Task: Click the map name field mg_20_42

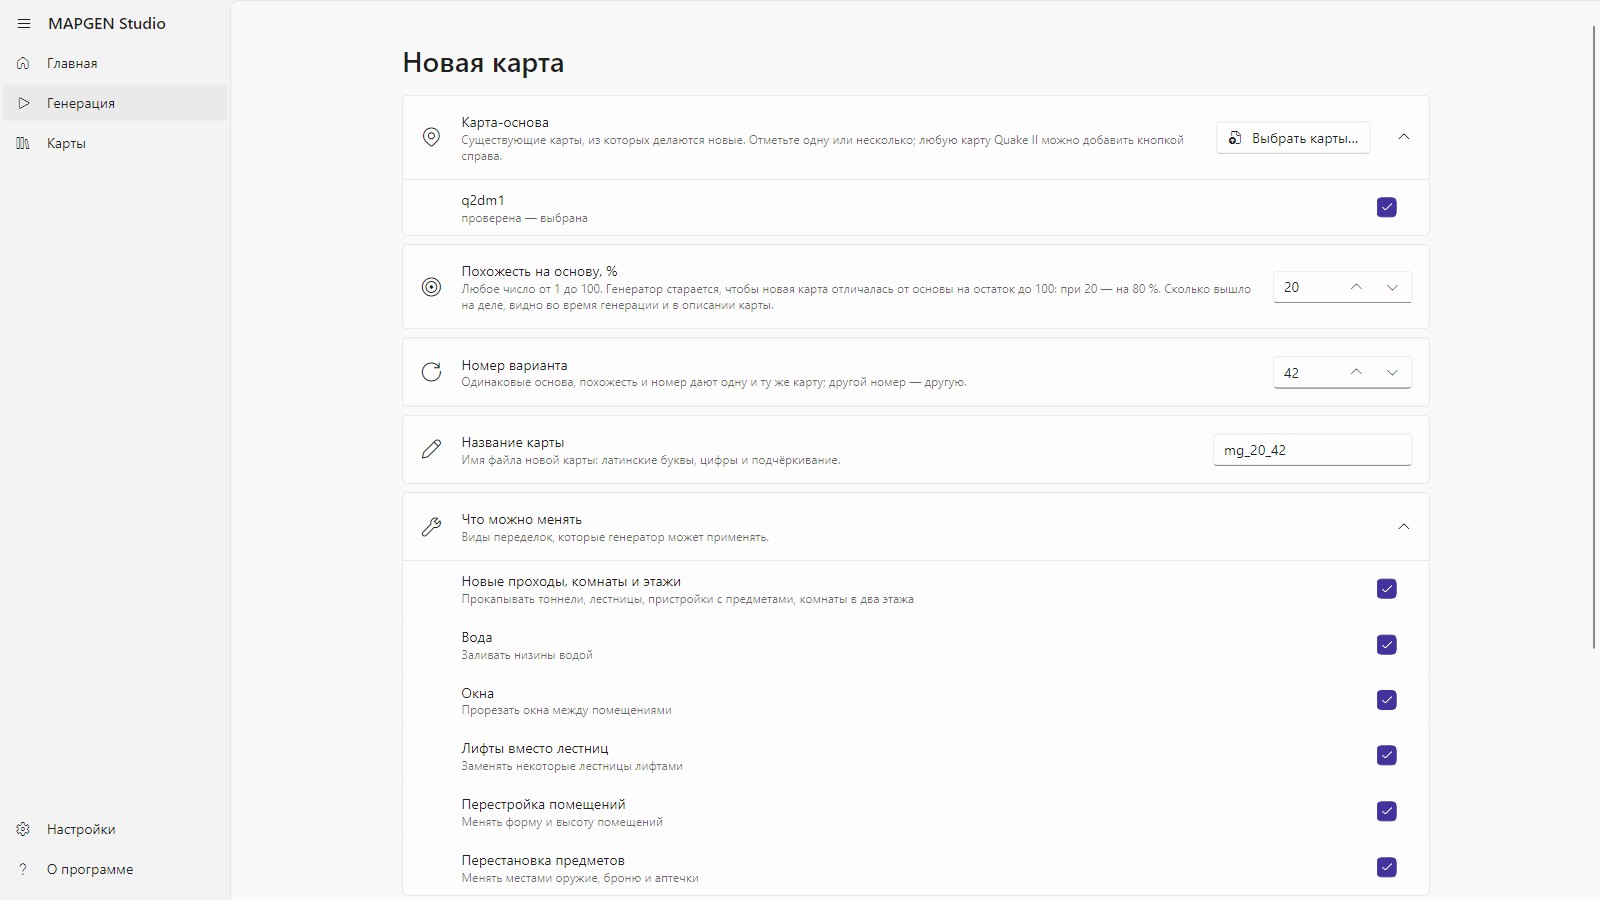Action: coord(1313,450)
